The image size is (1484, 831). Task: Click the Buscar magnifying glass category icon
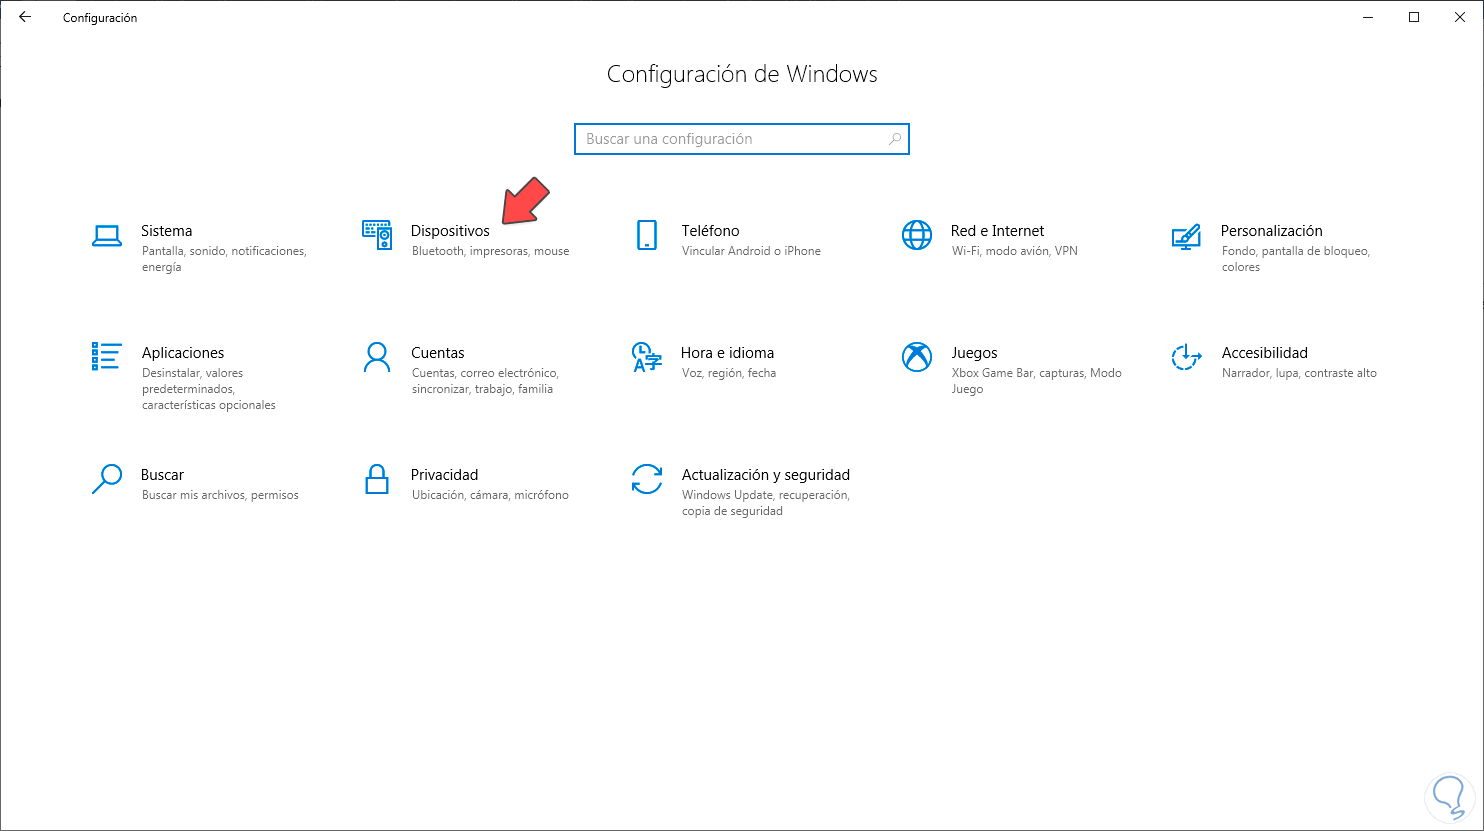106,479
